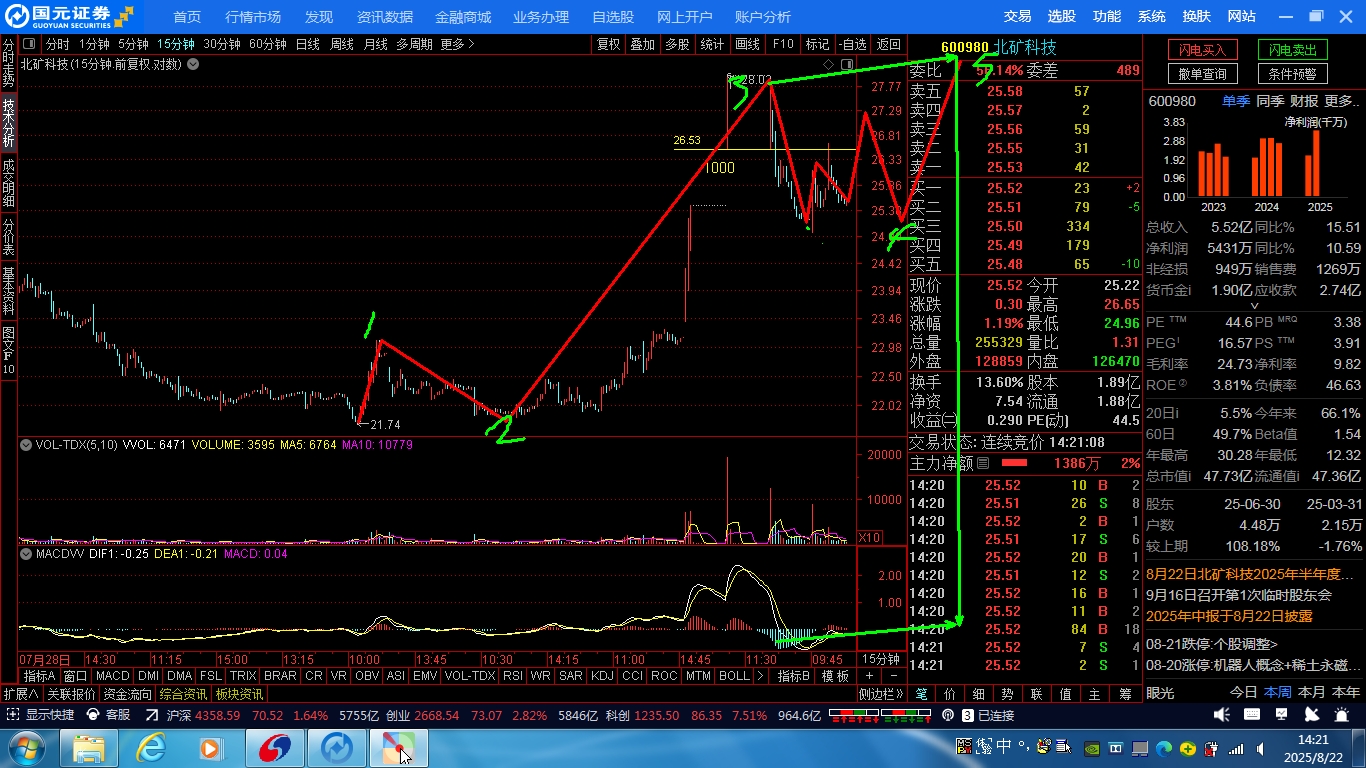
Task: Click 画线 drawing tool button
Action: (x=747, y=44)
